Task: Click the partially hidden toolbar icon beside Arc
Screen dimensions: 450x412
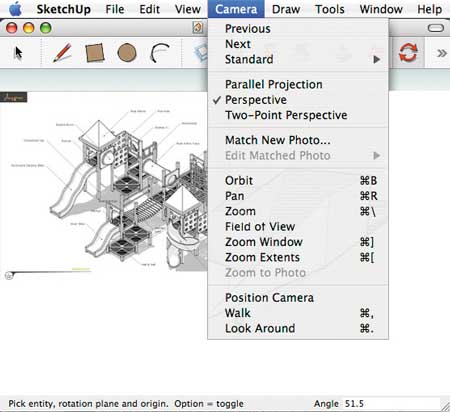Action: pos(201,53)
